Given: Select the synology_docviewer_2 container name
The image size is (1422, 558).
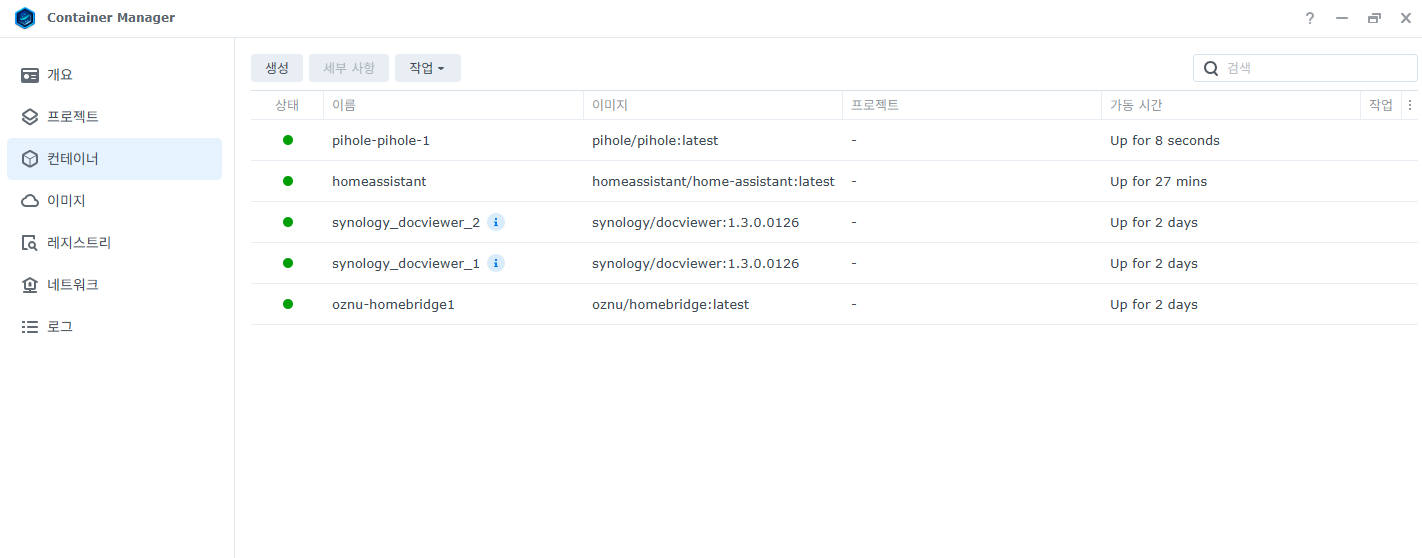Looking at the screenshot, I should (x=406, y=222).
